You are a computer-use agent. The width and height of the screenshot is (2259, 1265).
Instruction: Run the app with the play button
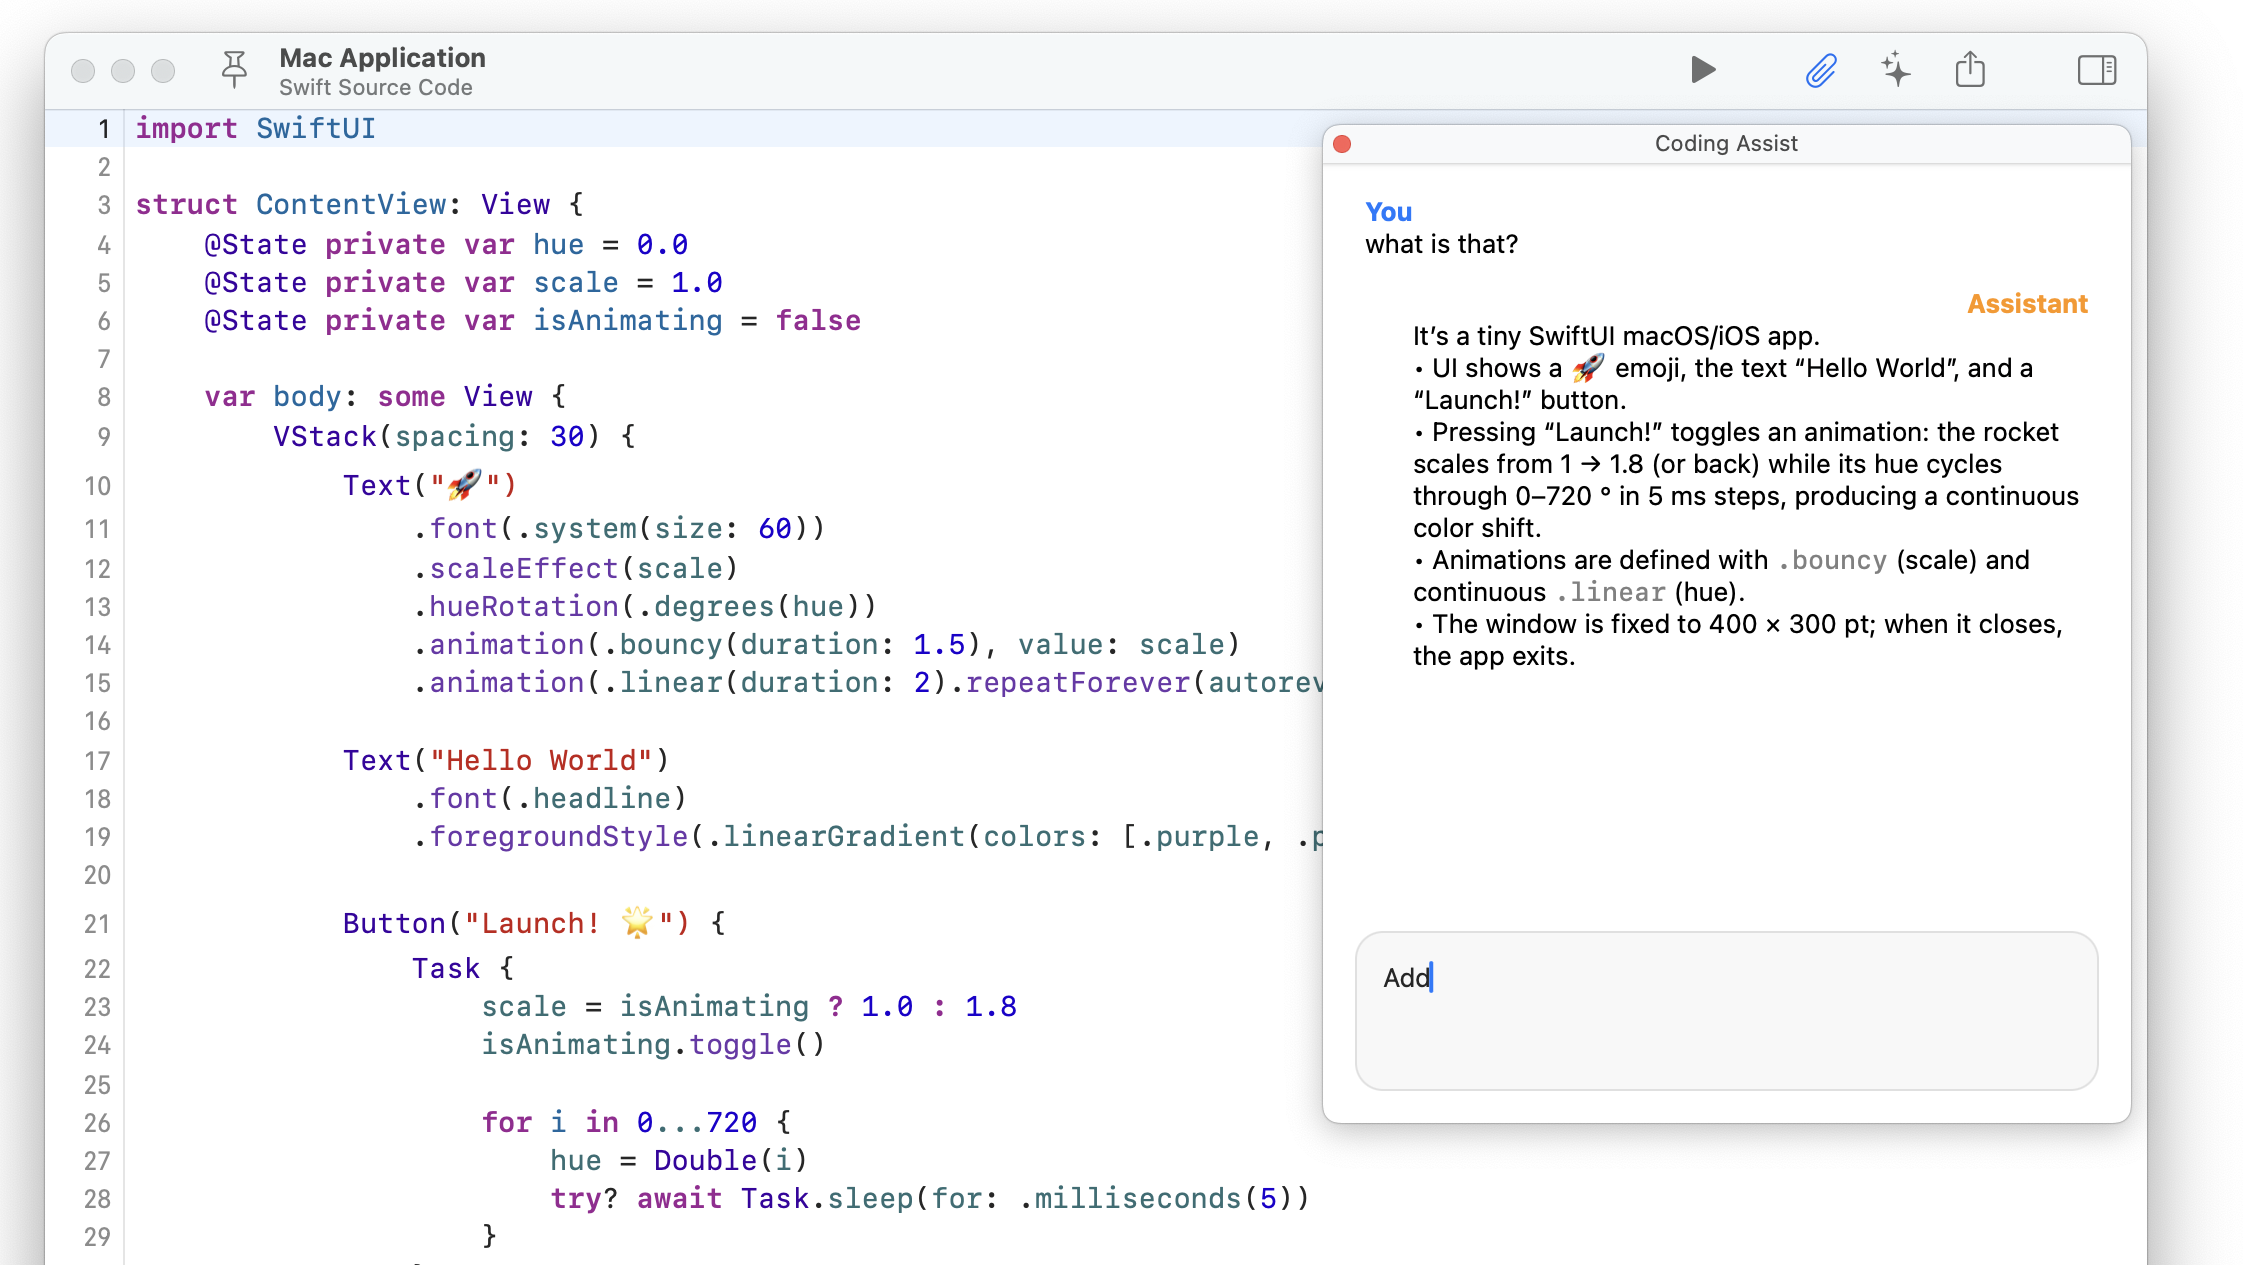click(1703, 70)
